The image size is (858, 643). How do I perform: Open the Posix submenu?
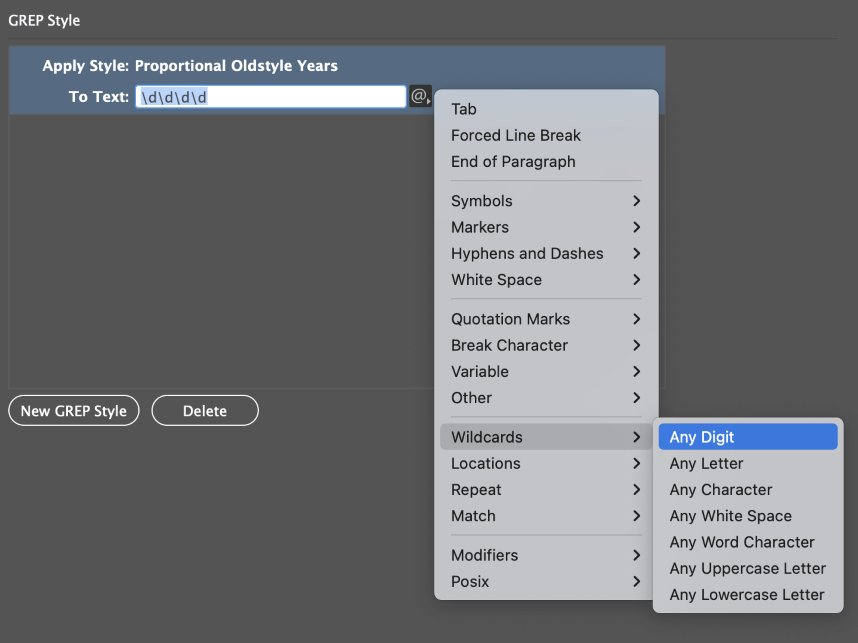click(546, 582)
